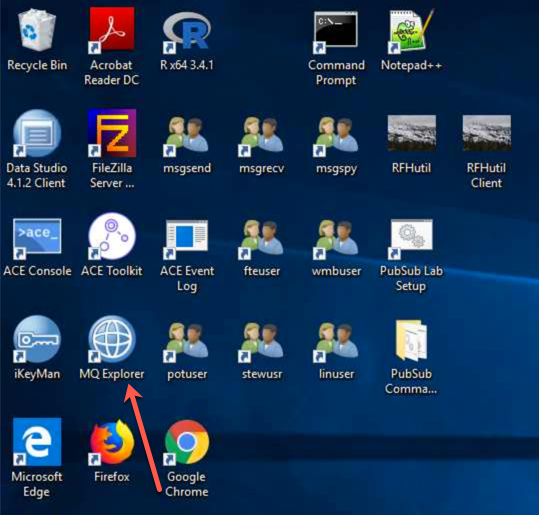The image size is (539, 515).
Task: Click the "MQ Explorer" label text
Action: (112, 374)
